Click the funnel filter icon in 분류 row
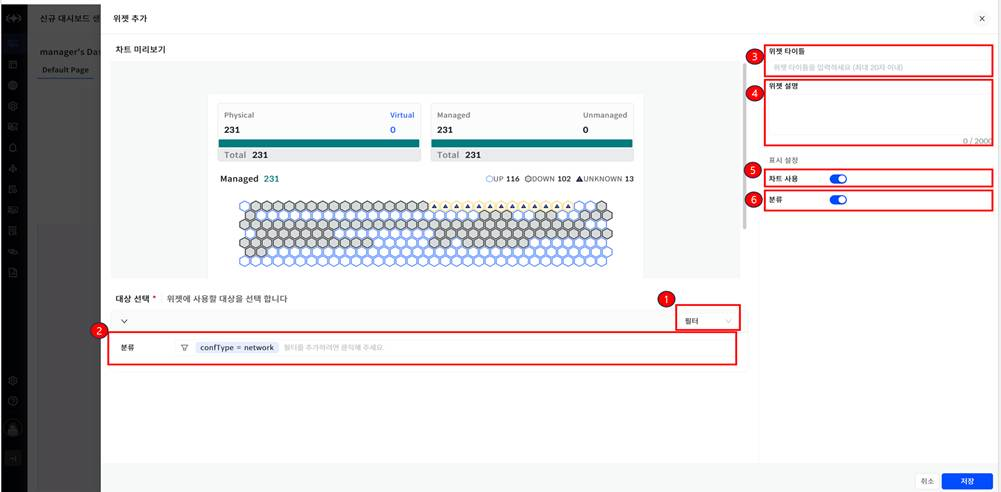 click(x=184, y=348)
